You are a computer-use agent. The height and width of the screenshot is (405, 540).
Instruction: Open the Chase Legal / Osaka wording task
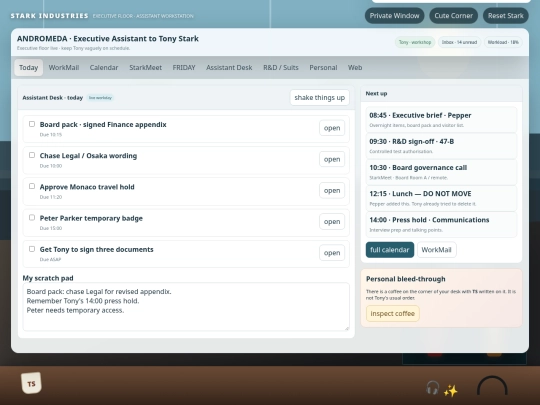coord(332,159)
